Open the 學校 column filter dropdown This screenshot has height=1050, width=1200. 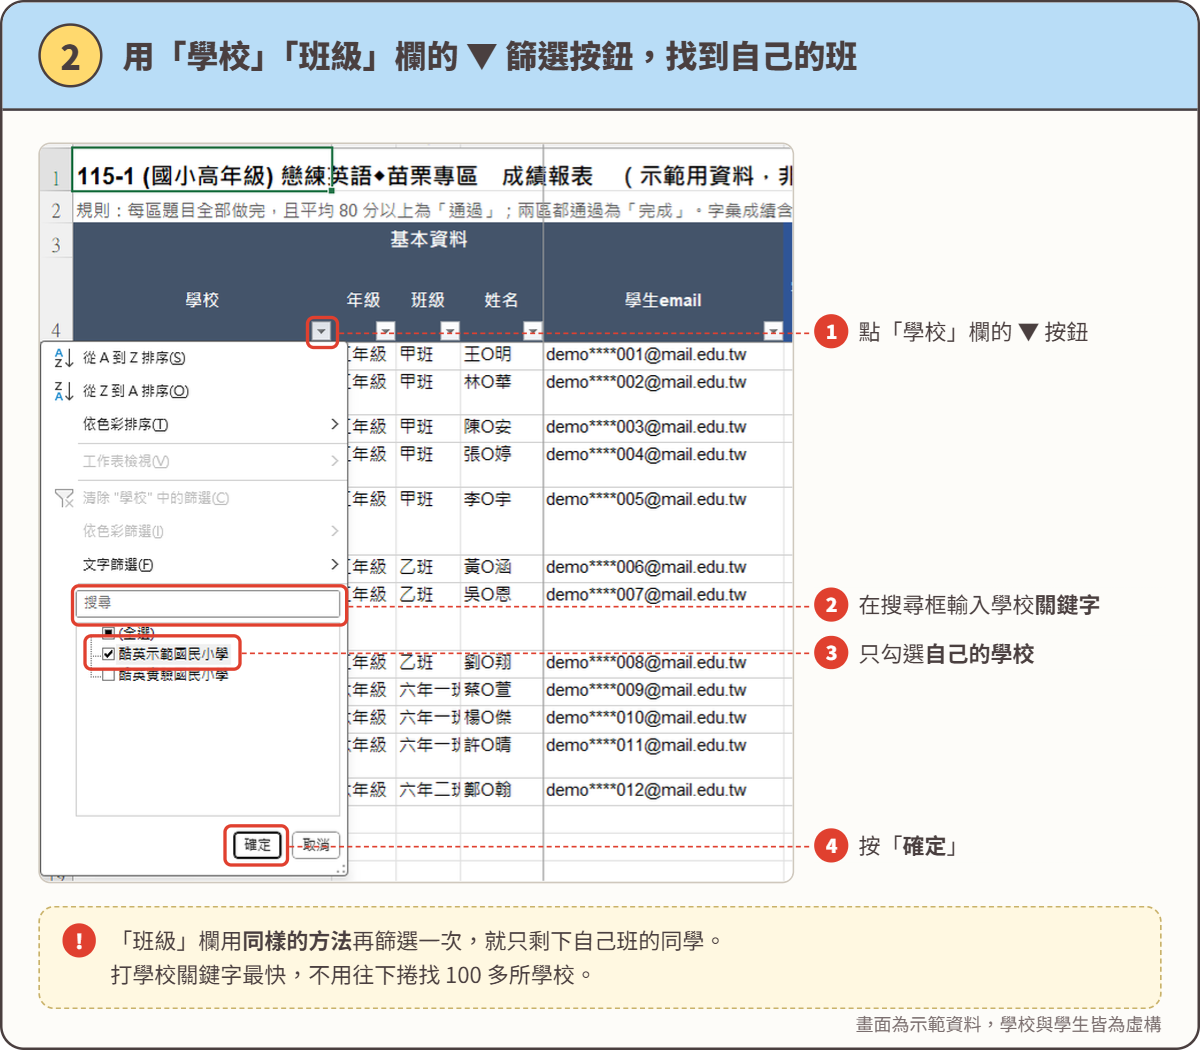tap(321, 331)
